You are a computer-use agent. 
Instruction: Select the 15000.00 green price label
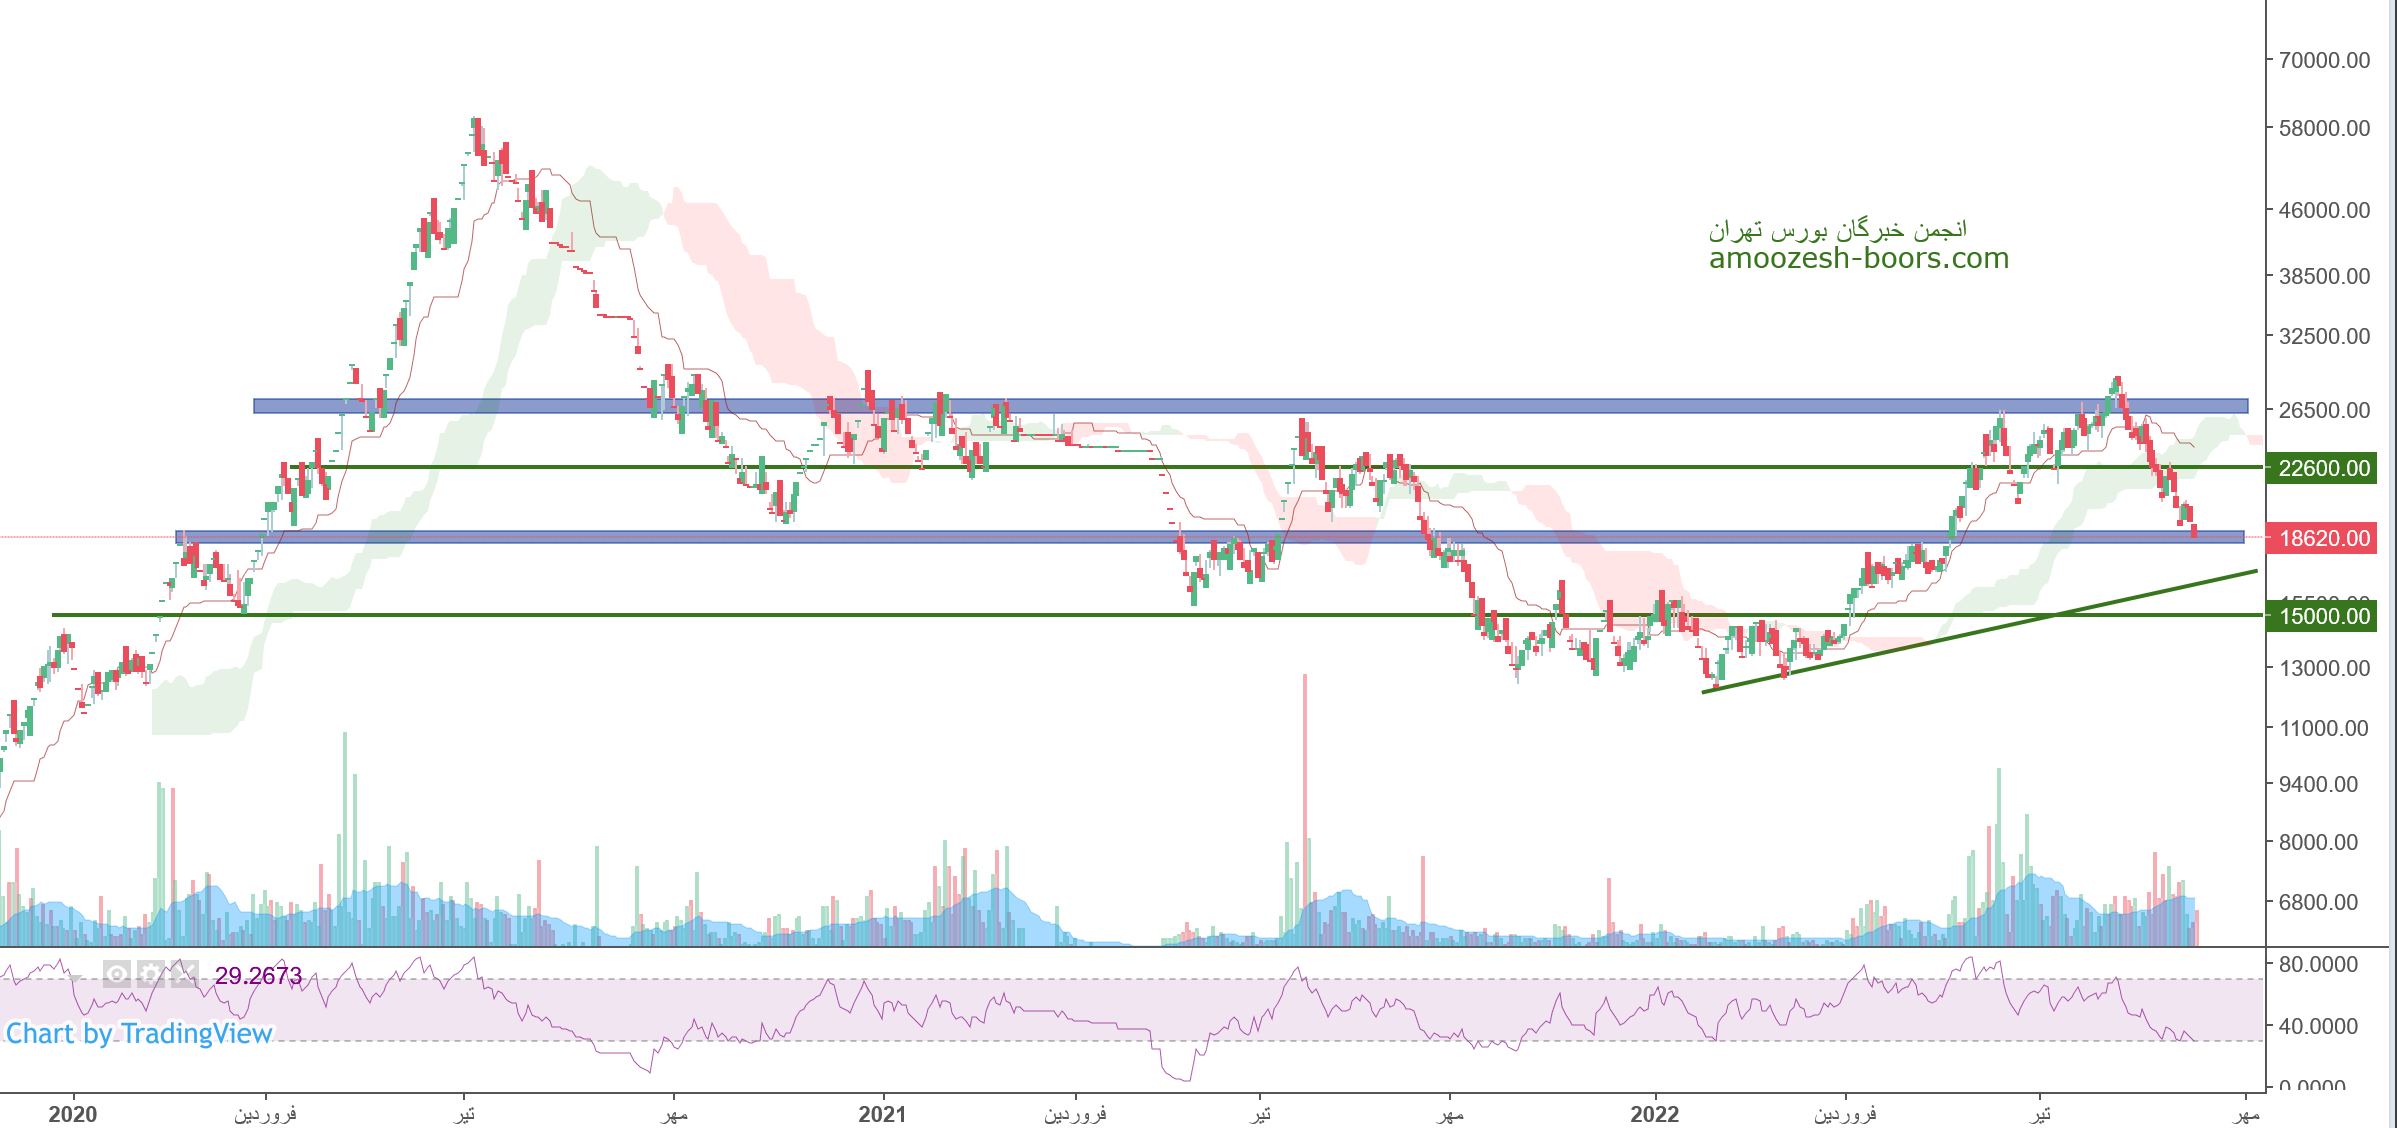pos(2322,616)
